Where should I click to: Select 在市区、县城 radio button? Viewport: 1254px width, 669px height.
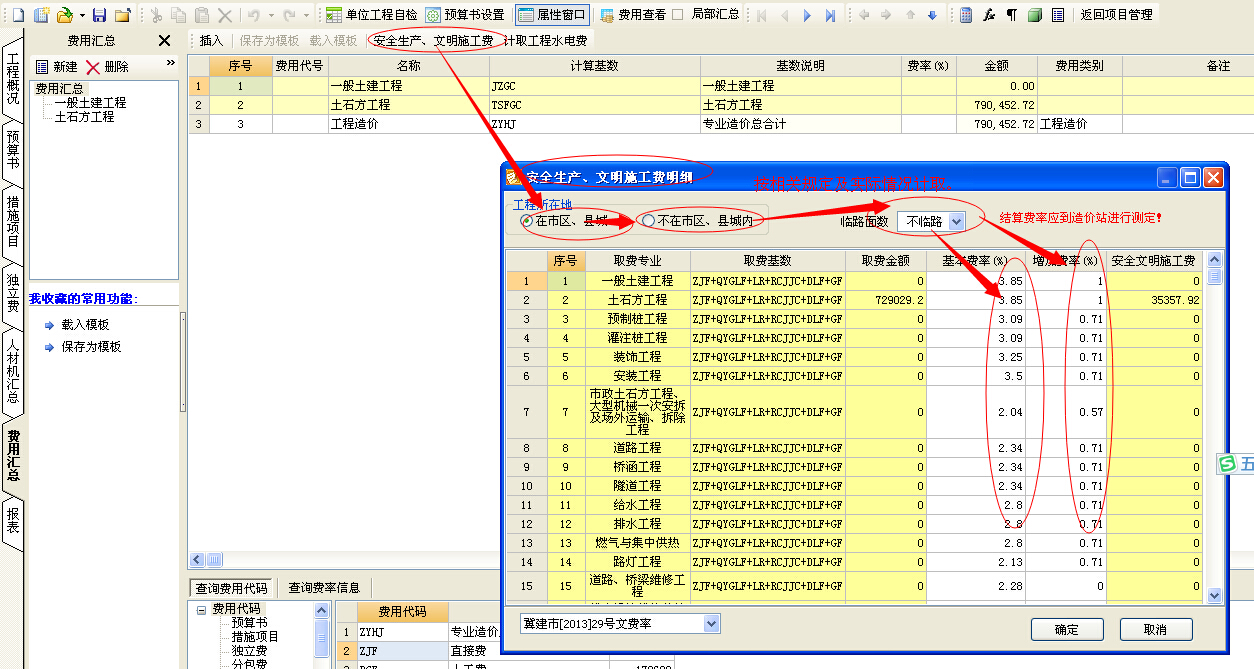point(526,220)
